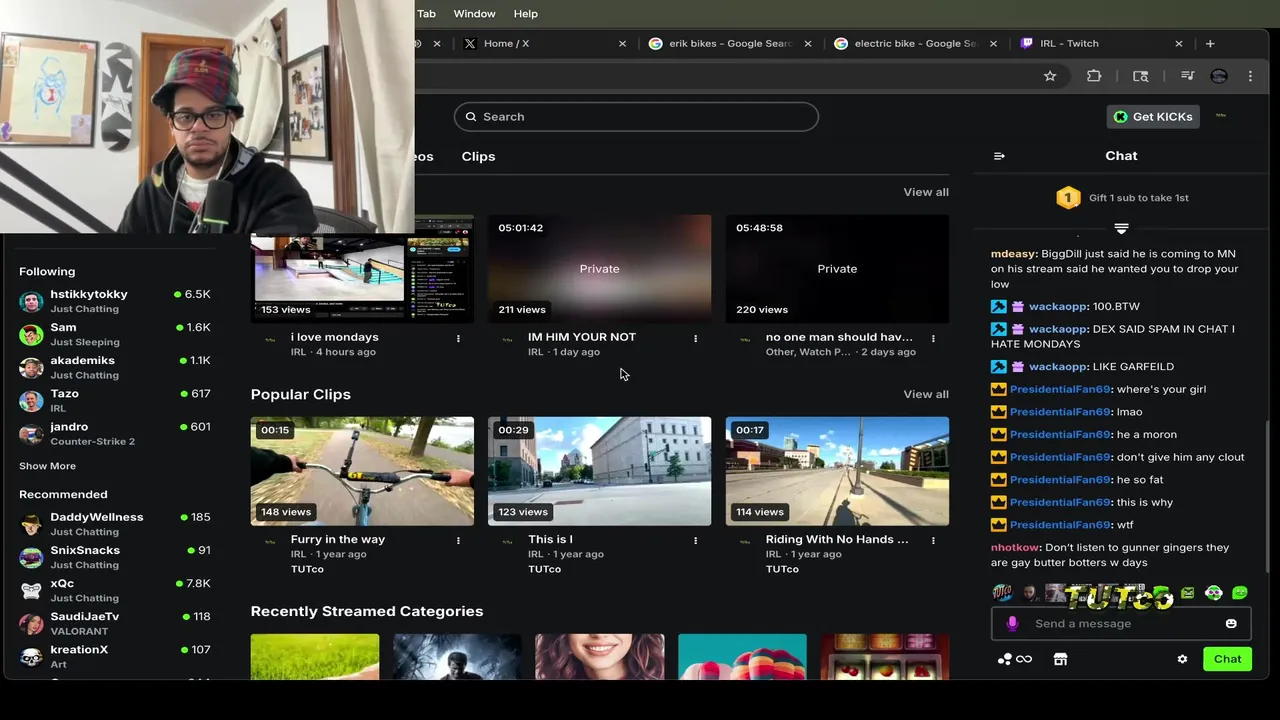Viewport: 1280px width, 720px height.
Task: Open options menu for 'no one man should hav...' video
Action: click(933, 338)
